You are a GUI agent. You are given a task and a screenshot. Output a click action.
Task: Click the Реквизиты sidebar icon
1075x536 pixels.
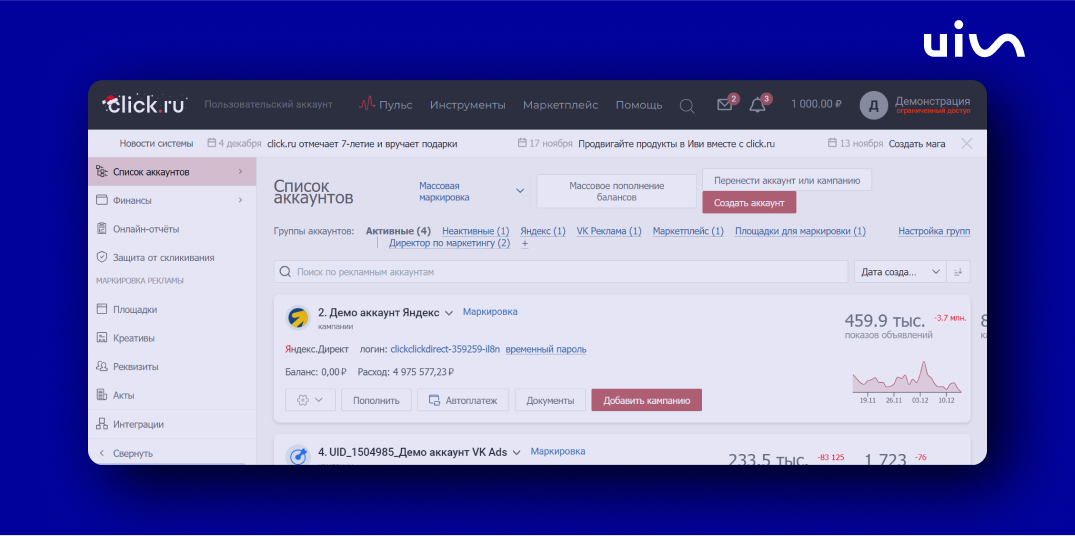click(x=101, y=367)
